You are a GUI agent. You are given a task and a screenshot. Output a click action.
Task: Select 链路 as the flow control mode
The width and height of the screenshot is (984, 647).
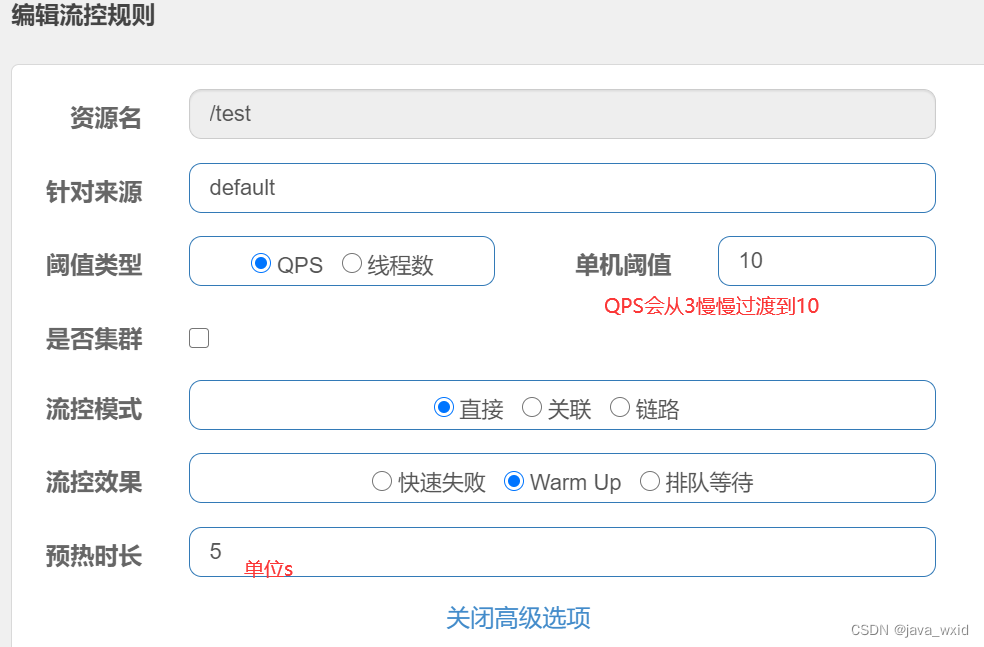pyautogui.click(x=620, y=407)
